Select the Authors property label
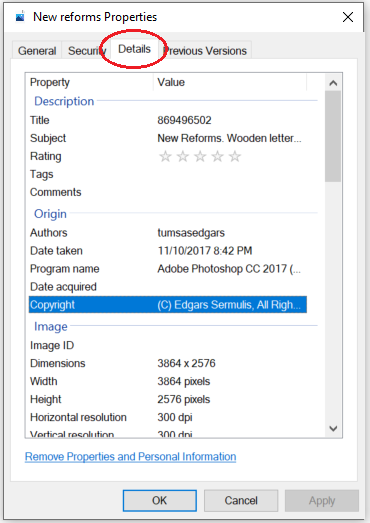 point(49,233)
